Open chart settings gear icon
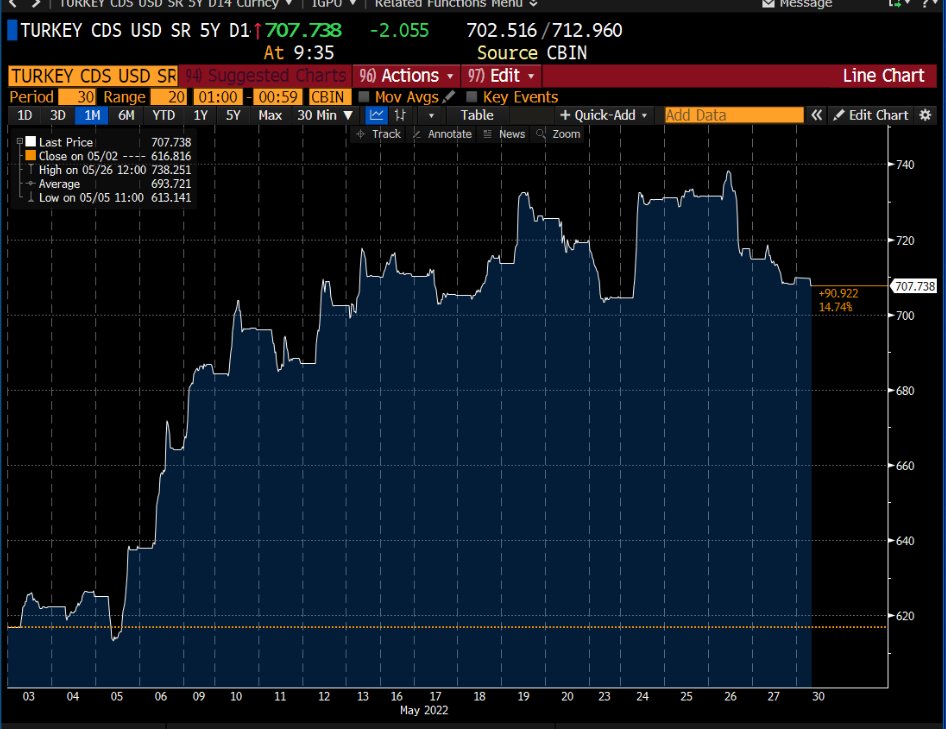946x729 pixels. [x=925, y=115]
